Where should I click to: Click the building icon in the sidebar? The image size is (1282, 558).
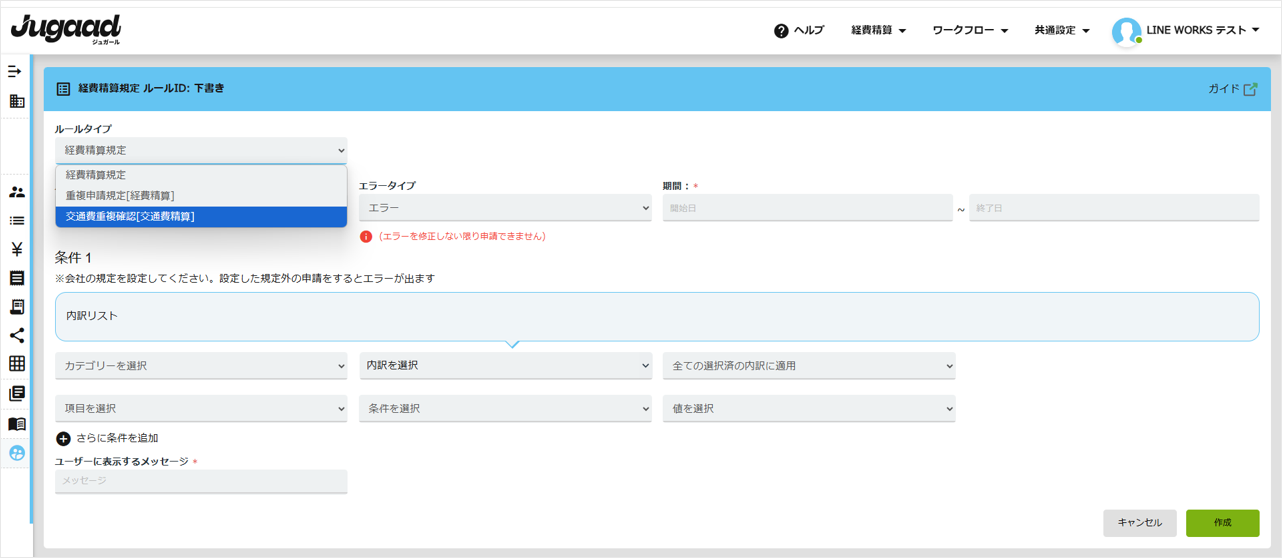click(17, 101)
